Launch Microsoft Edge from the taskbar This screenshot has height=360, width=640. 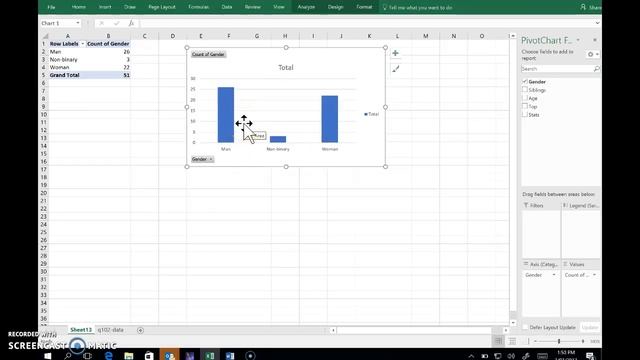pos(109,356)
